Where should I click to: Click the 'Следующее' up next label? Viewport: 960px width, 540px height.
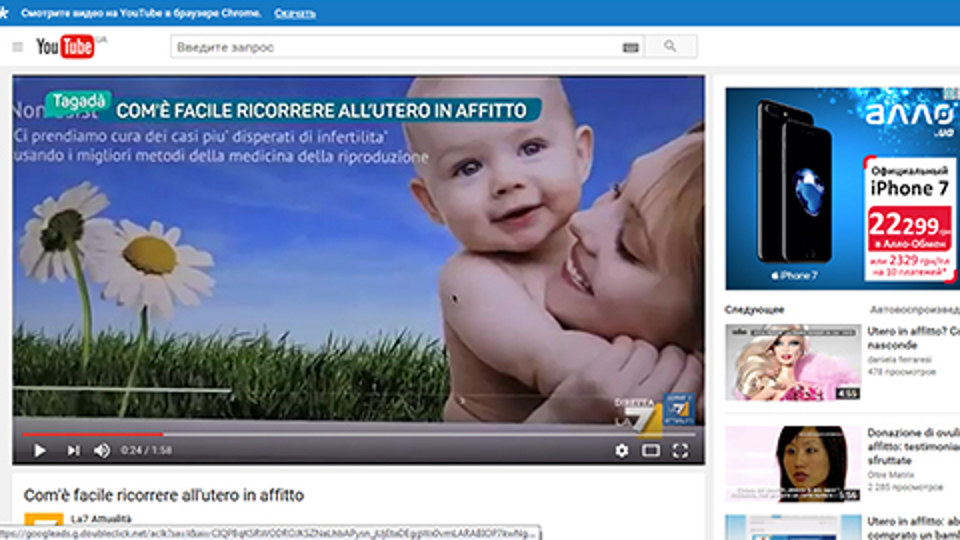[754, 310]
